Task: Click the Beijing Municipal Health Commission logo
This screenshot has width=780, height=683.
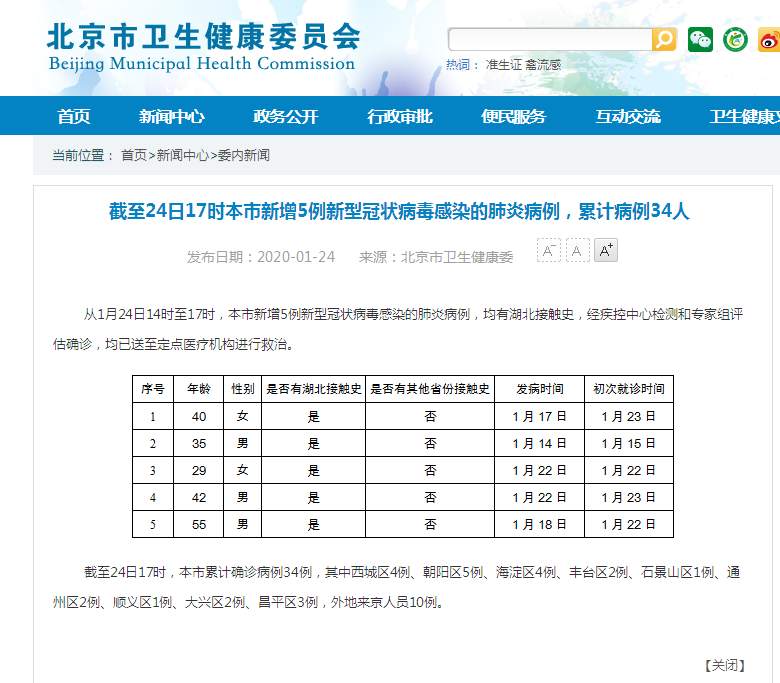Action: point(202,45)
